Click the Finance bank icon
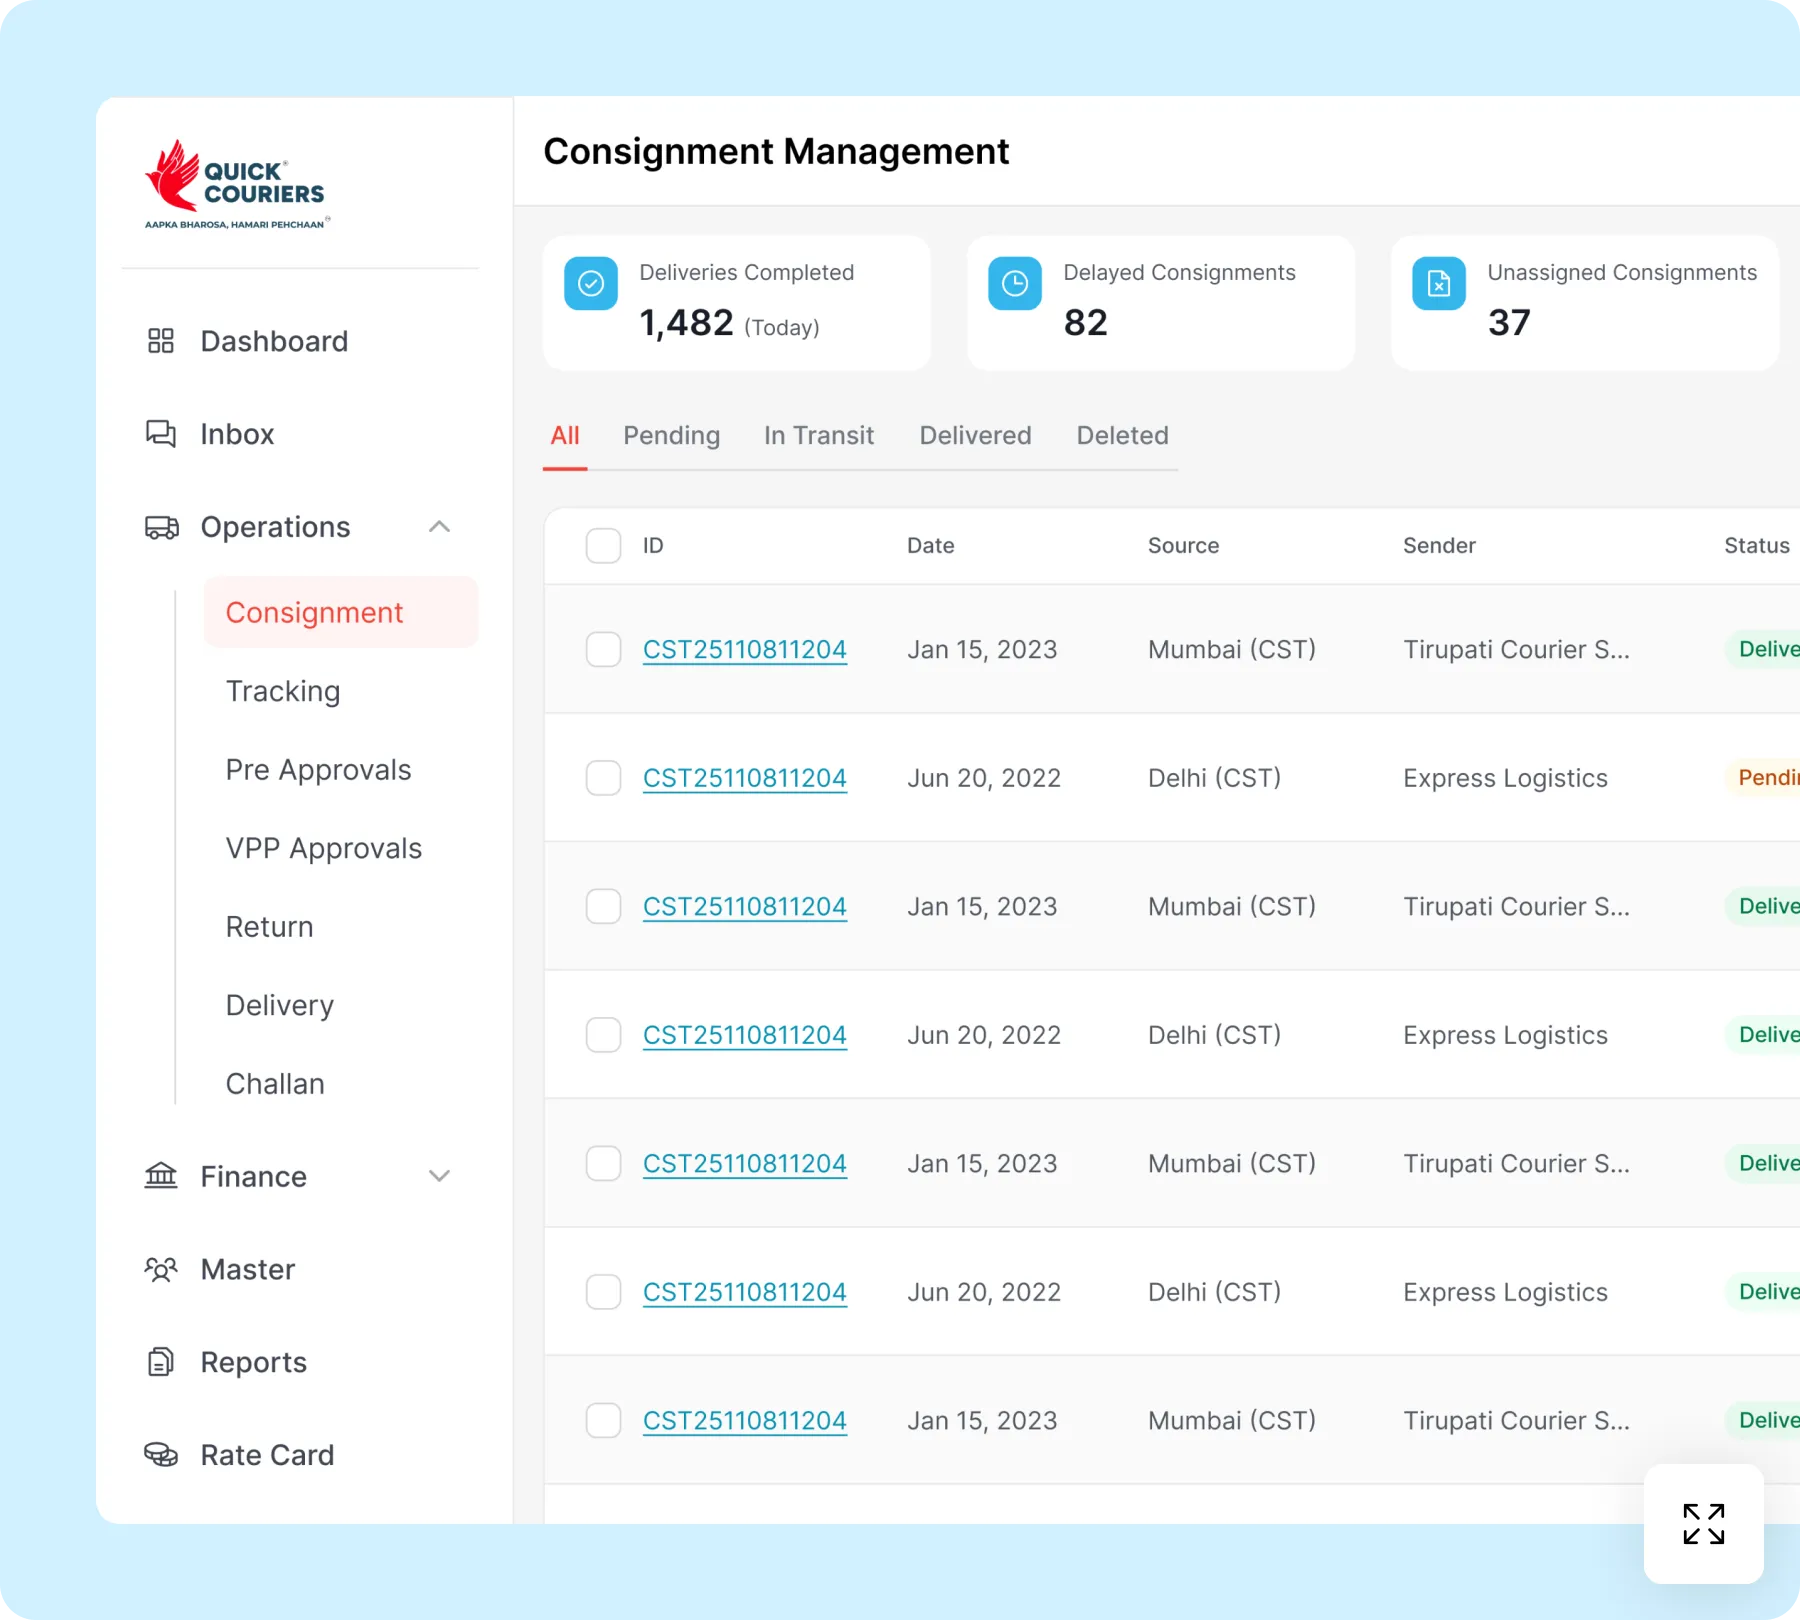 point(161,1176)
